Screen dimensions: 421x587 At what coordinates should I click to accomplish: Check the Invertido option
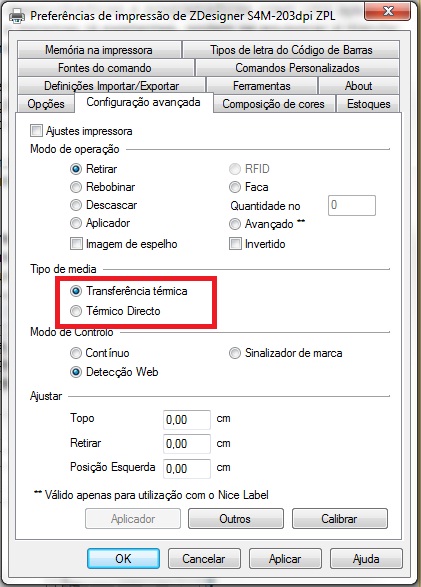(235, 244)
